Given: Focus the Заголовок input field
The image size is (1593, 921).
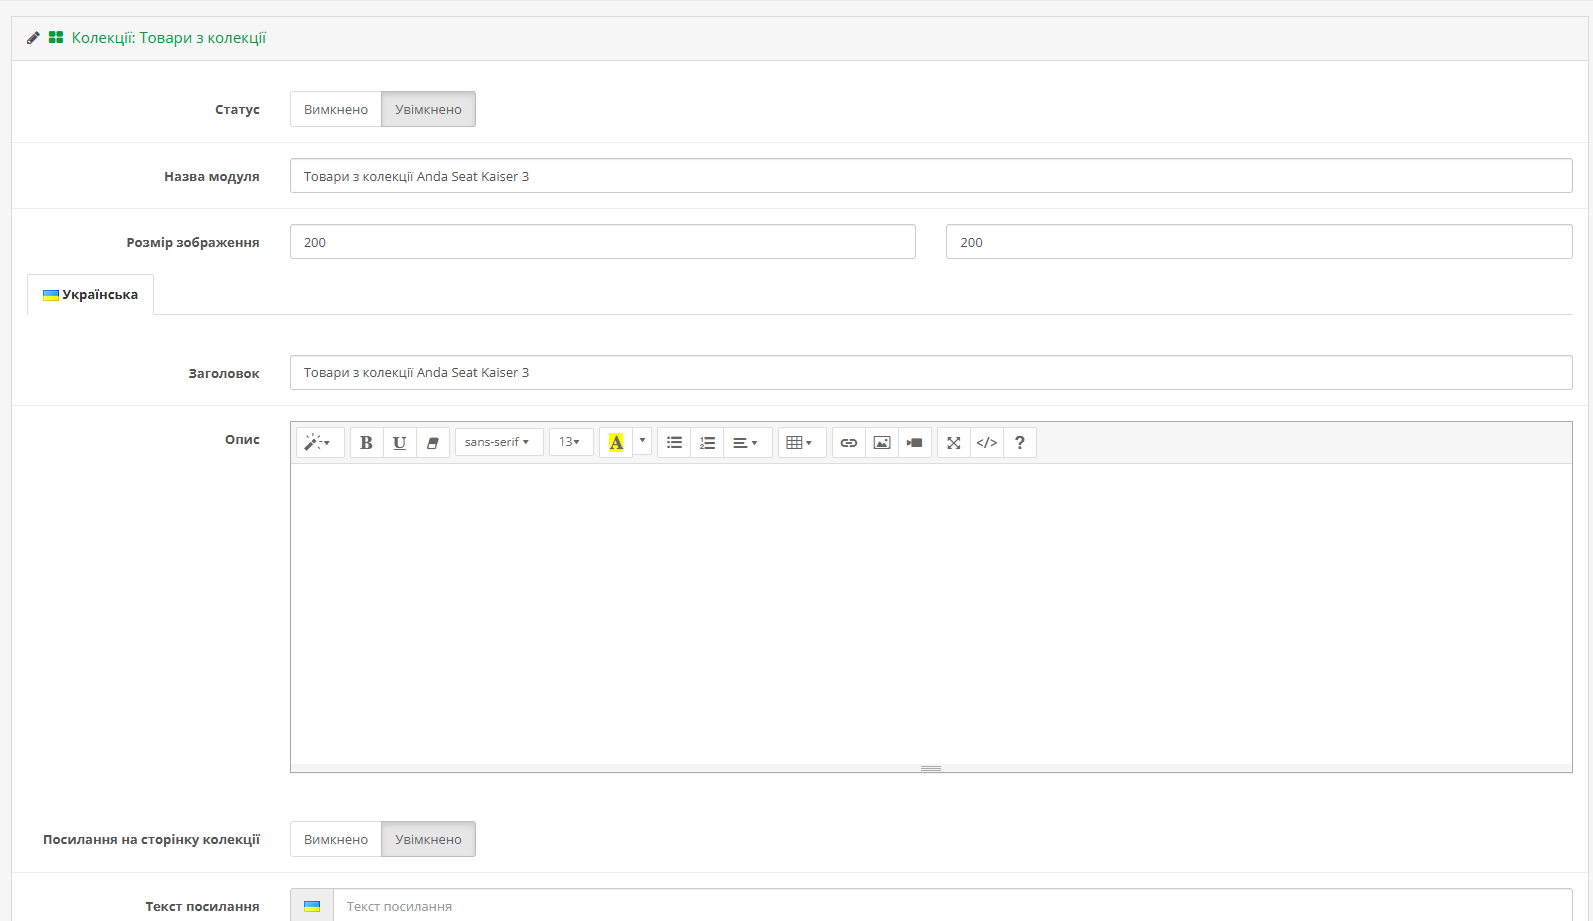Looking at the screenshot, I should [931, 372].
